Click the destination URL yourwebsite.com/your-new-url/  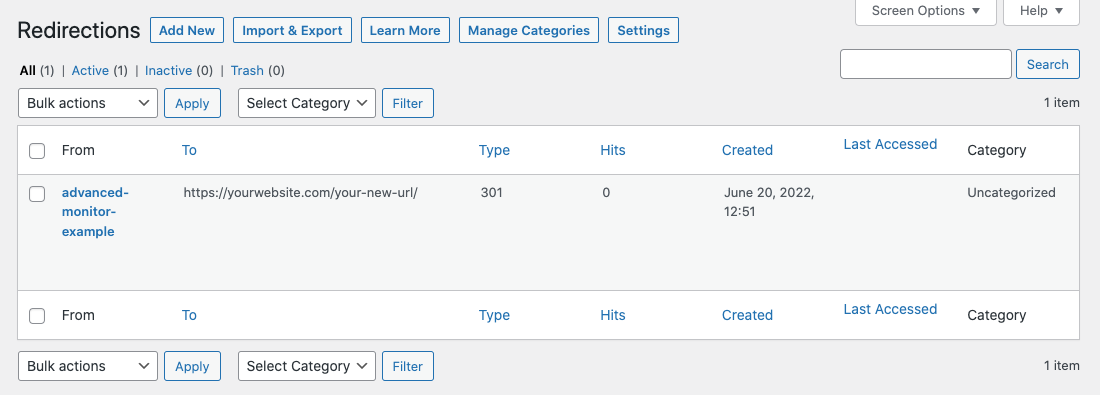(300, 192)
